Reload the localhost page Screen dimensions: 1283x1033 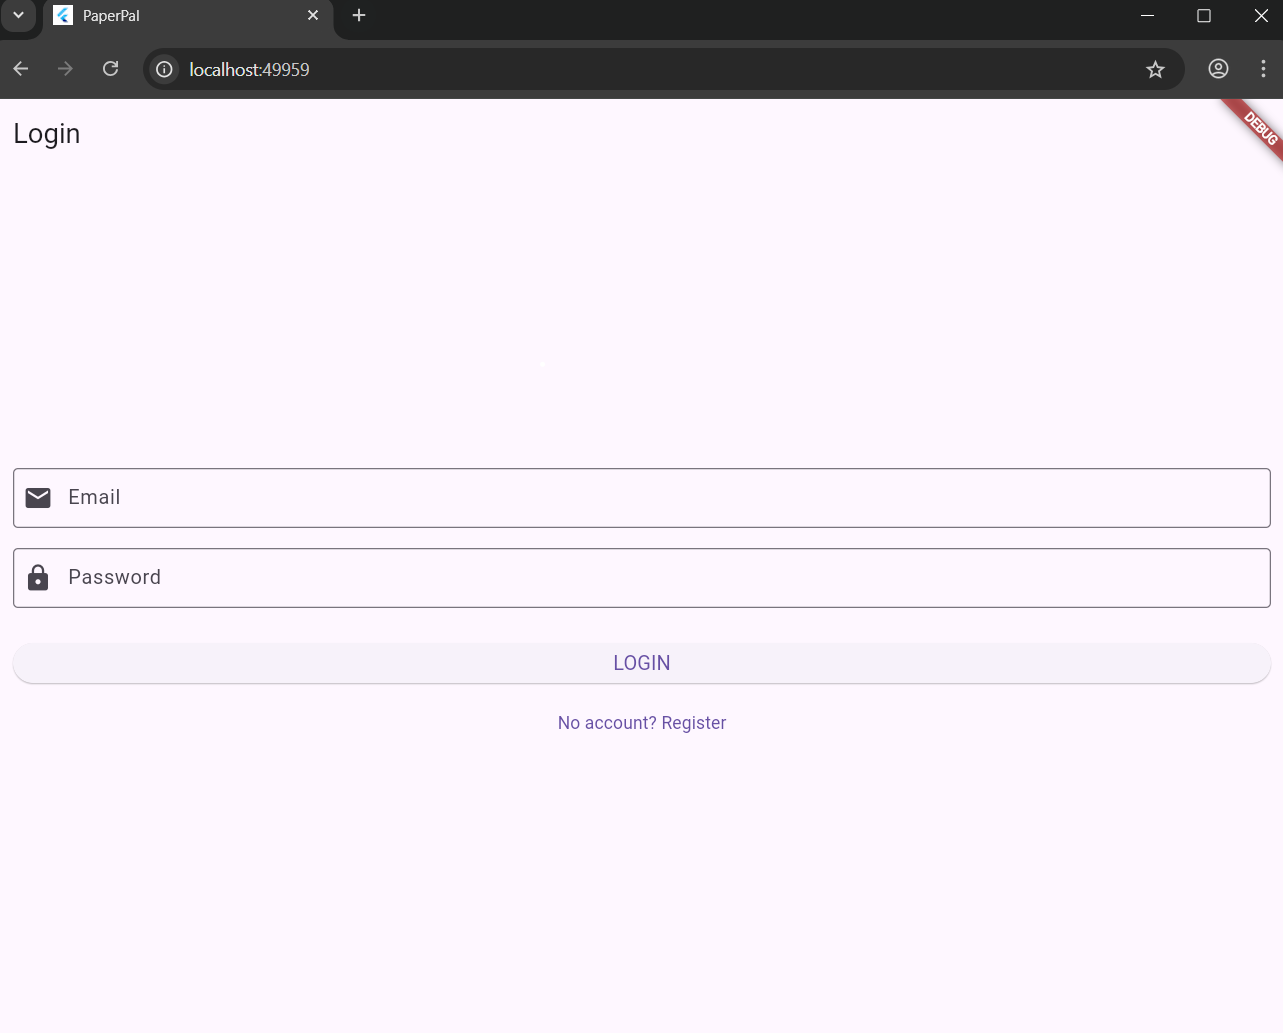coord(111,69)
